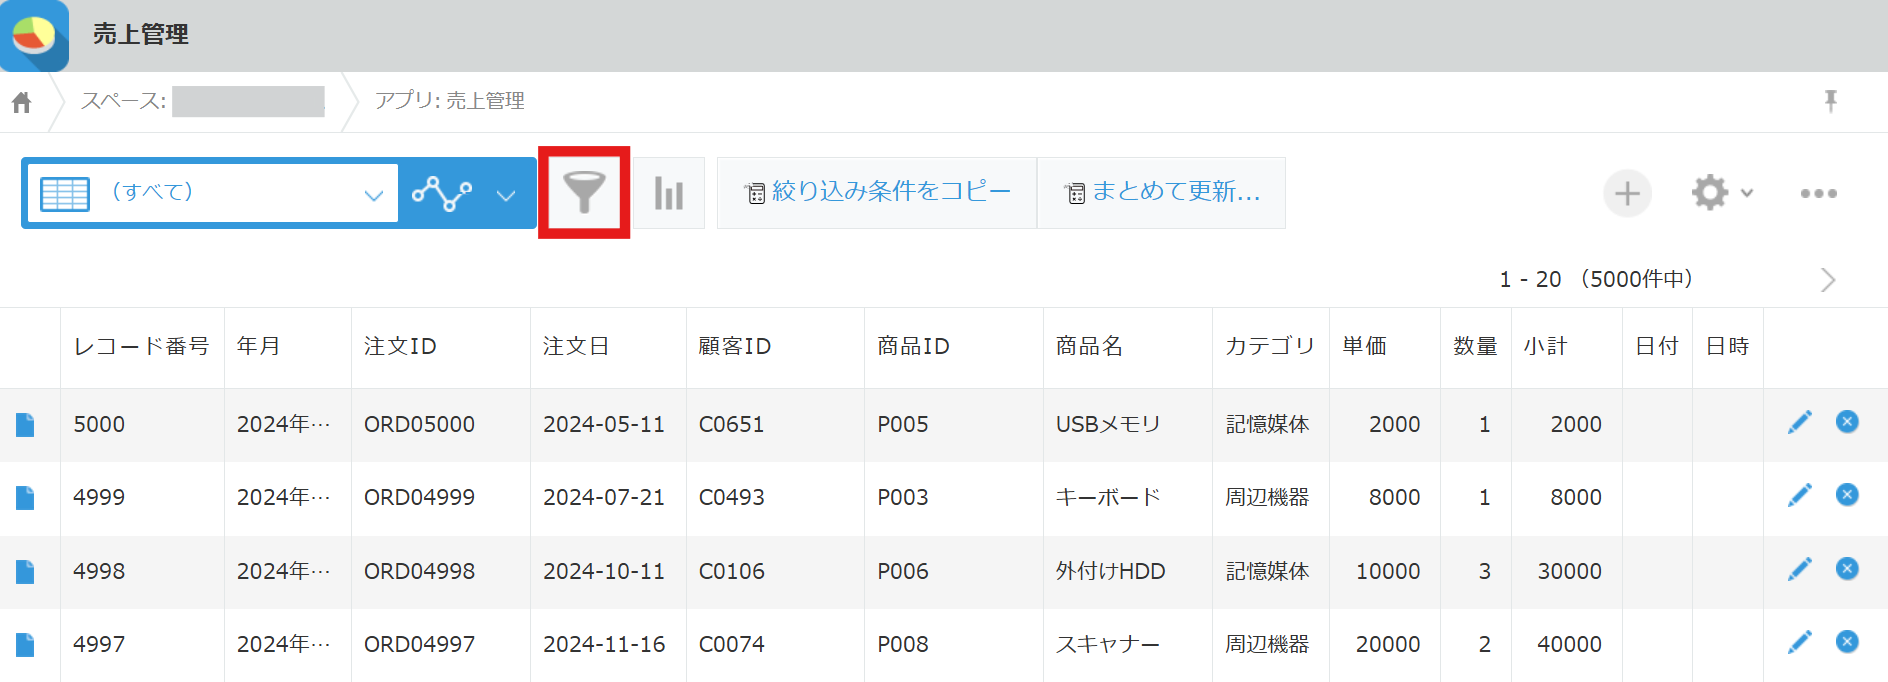This screenshot has width=1888, height=682.
Task: Add a new record with plus icon
Action: point(1627,193)
